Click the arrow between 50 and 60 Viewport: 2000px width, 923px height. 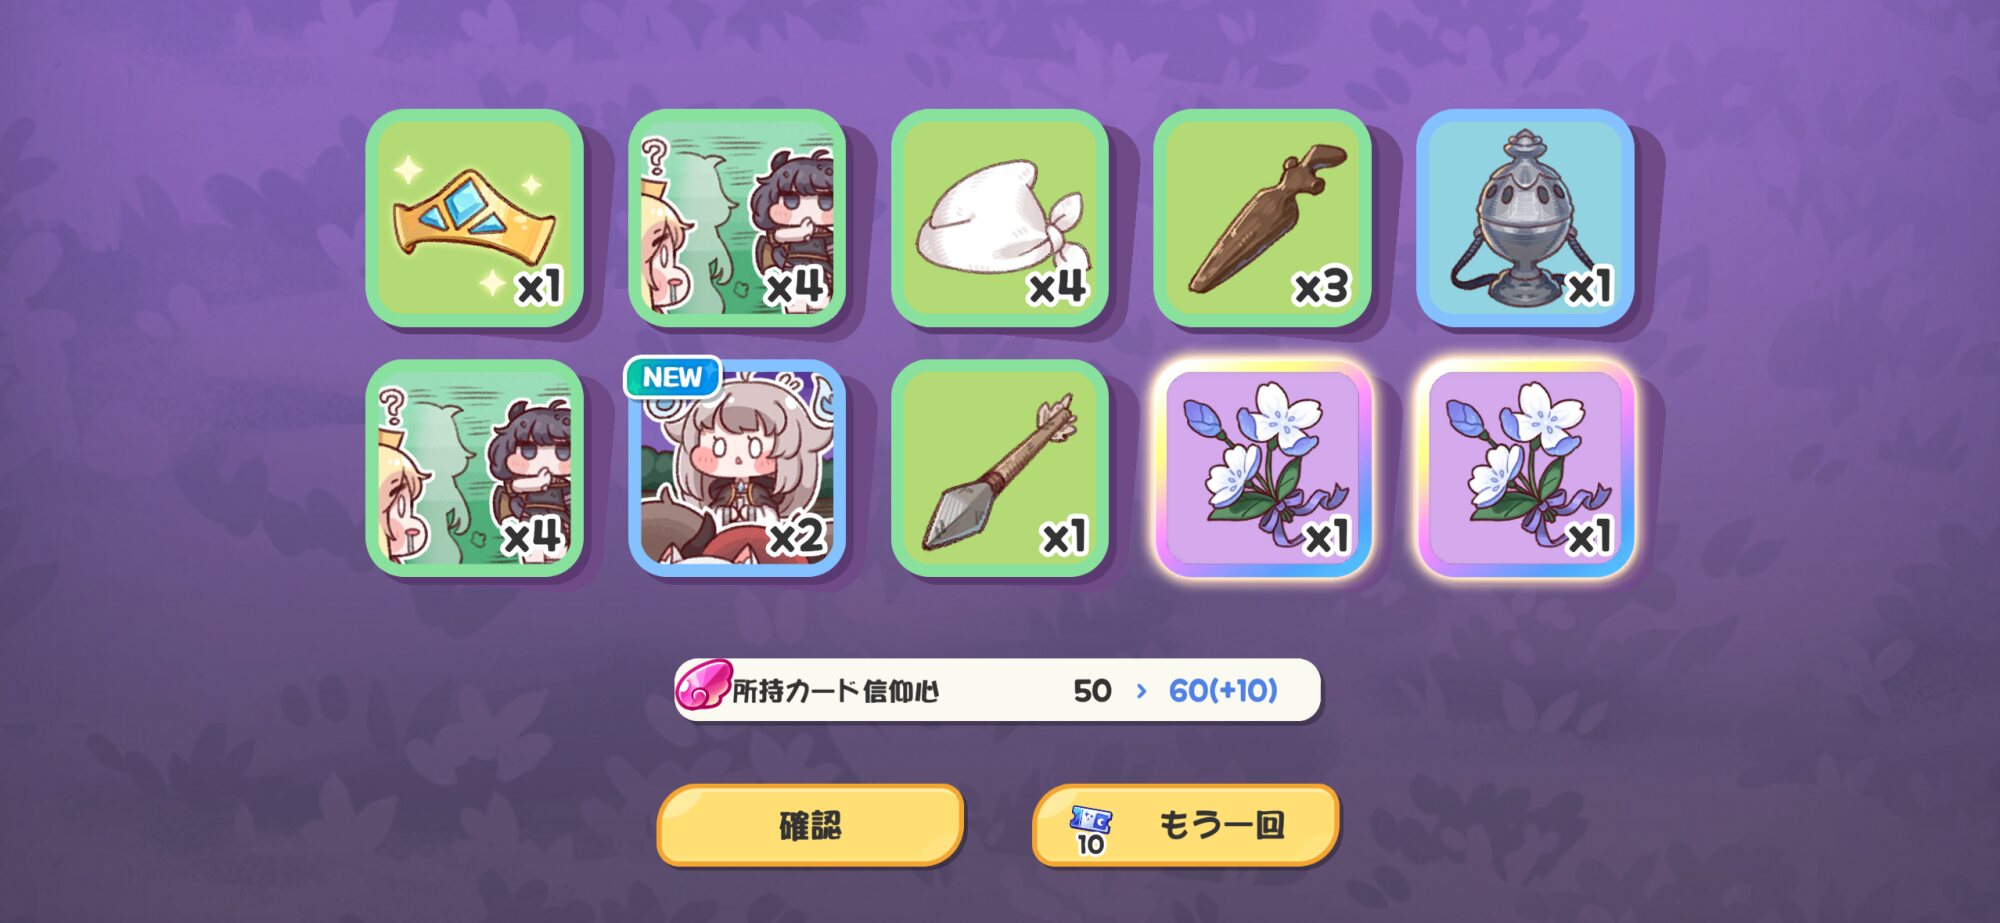tap(1141, 690)
